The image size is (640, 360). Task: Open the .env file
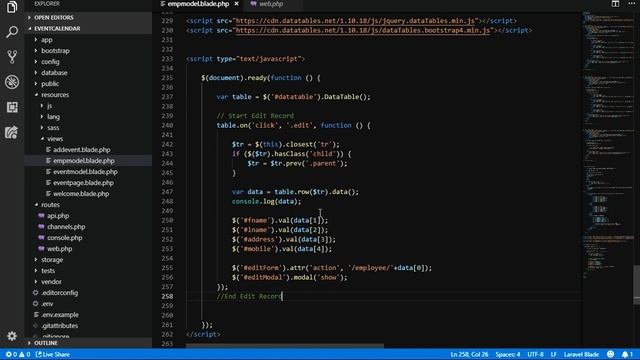pyautogui.click(x=47, y=304)
